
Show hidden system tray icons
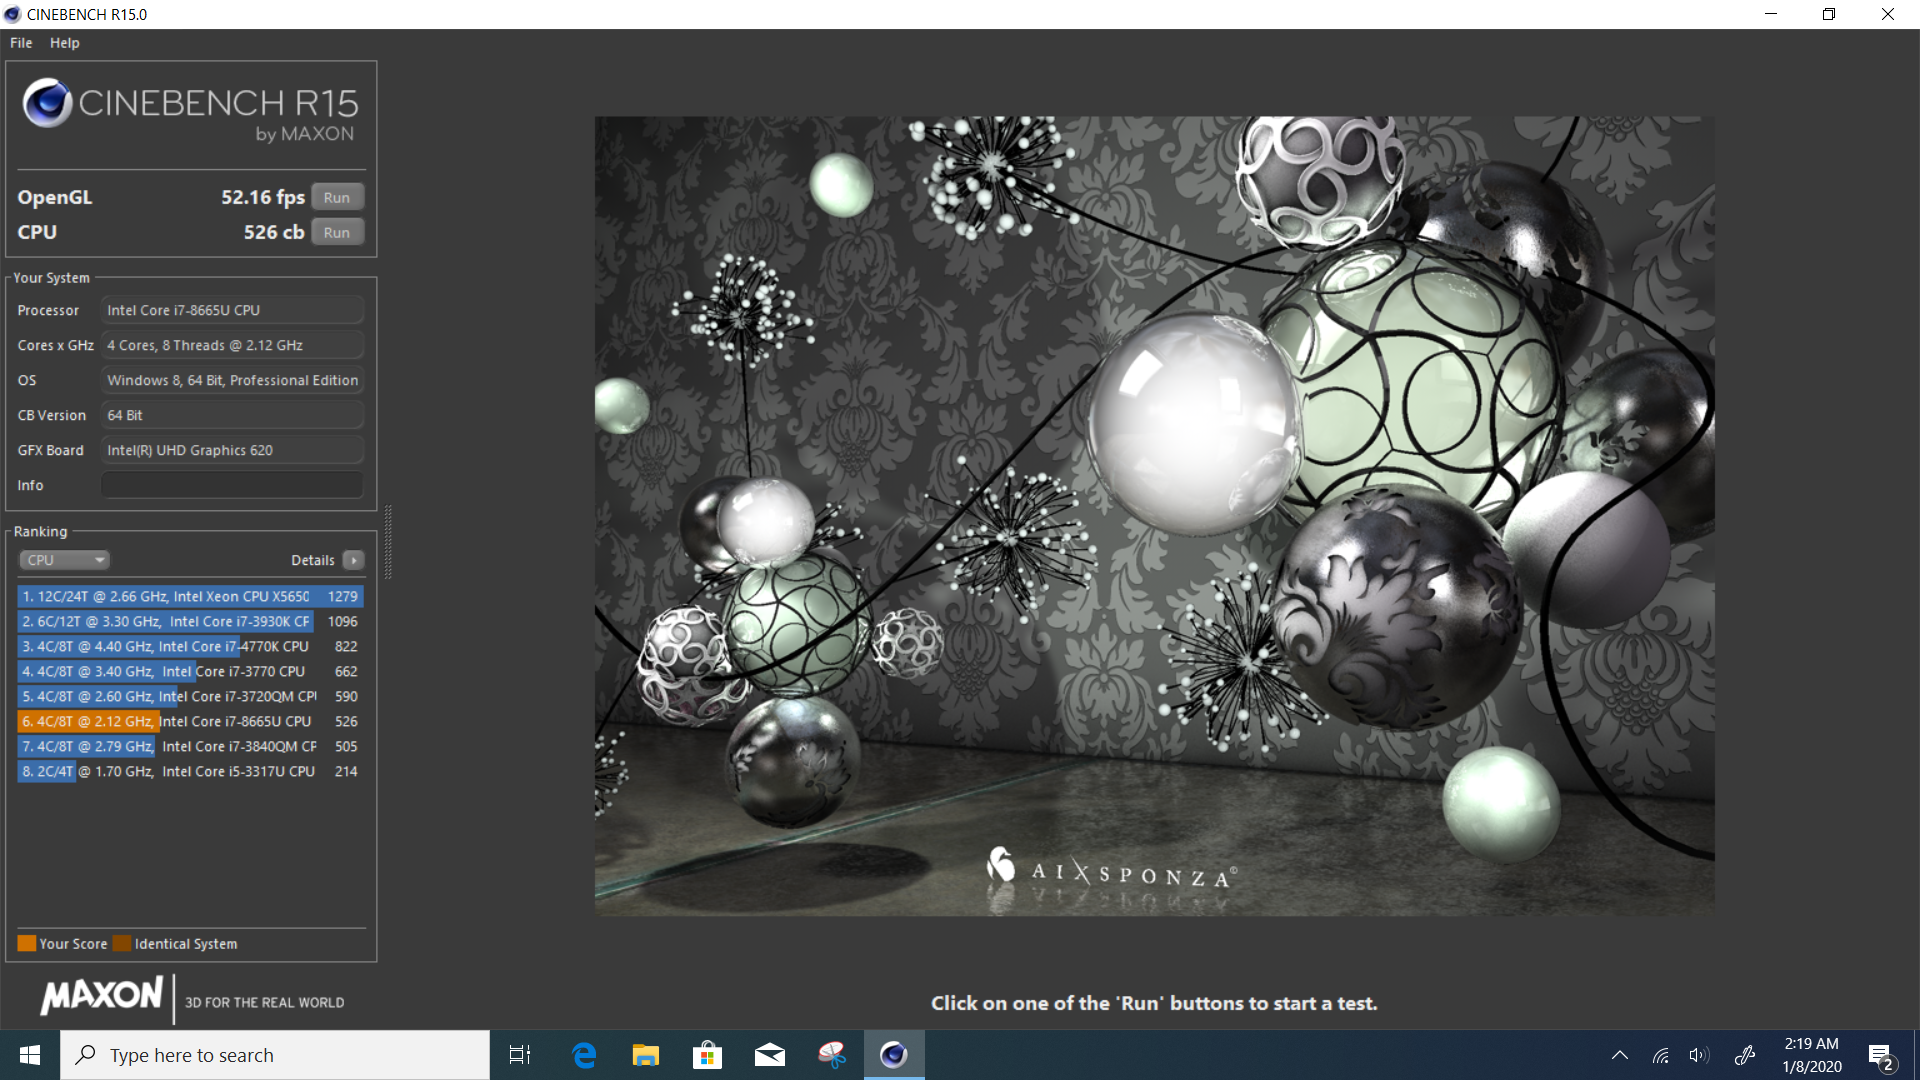(x=1620, y=1055)
